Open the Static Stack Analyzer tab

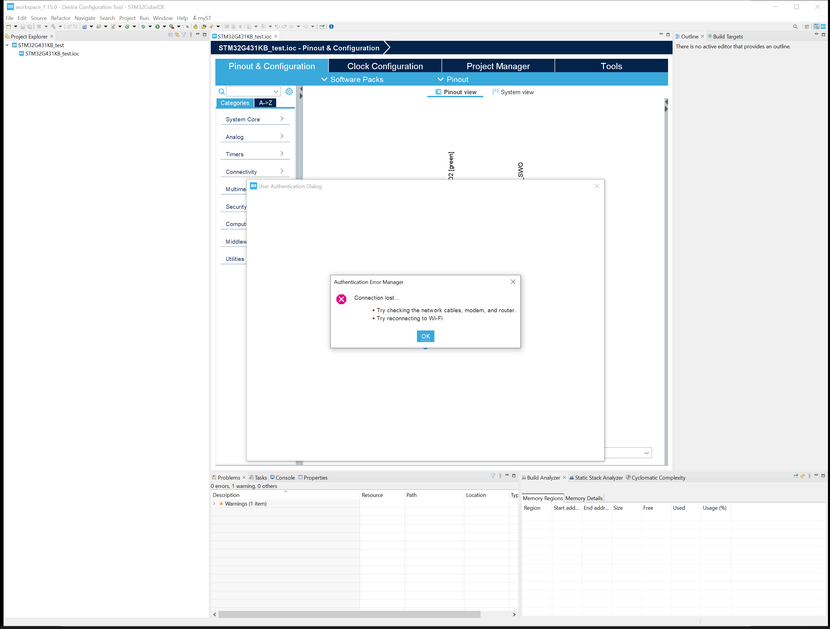(x=596, y=478)
